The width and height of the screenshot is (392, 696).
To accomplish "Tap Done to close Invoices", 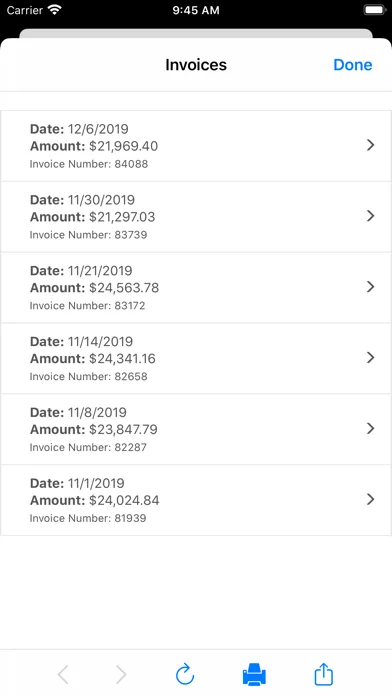I will click(352, 65).
